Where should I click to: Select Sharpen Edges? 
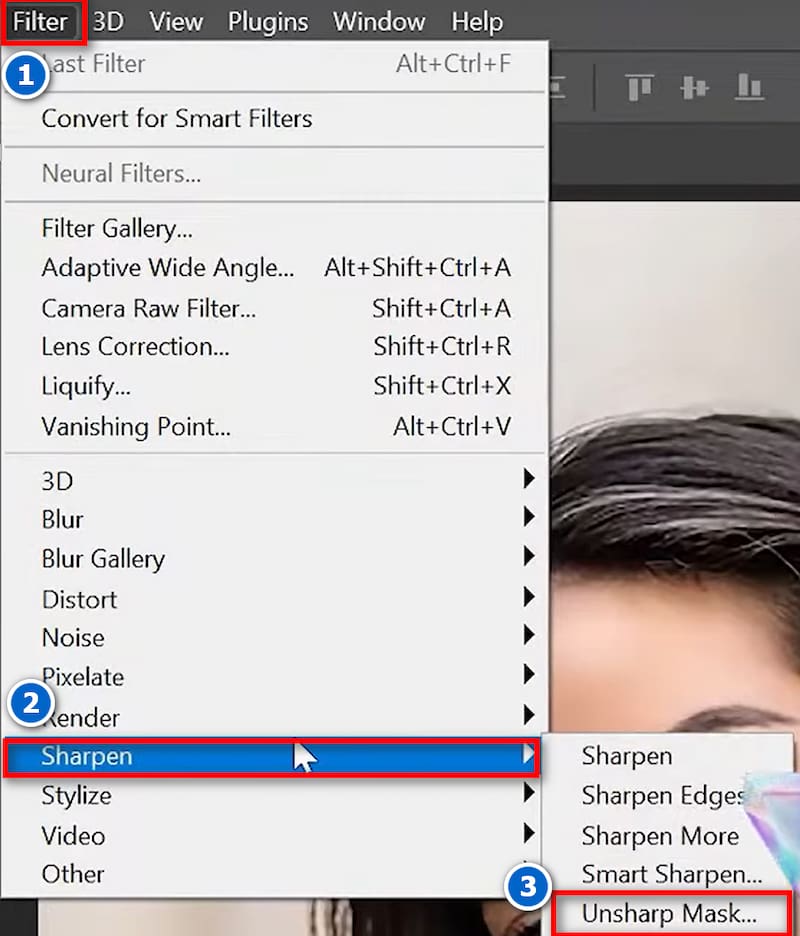pos(662,795)
